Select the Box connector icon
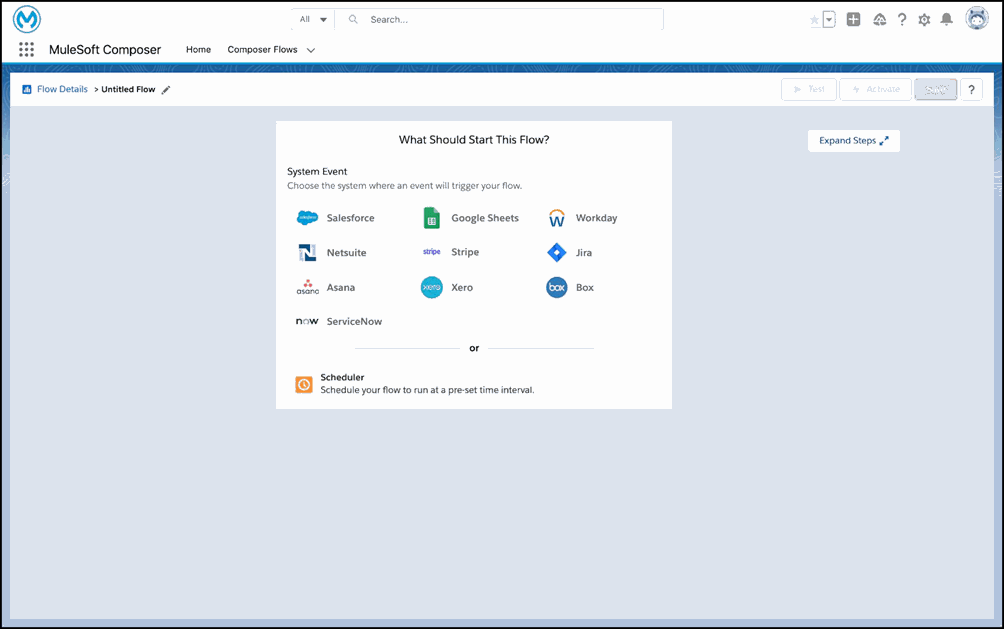 tap(557, 287)
